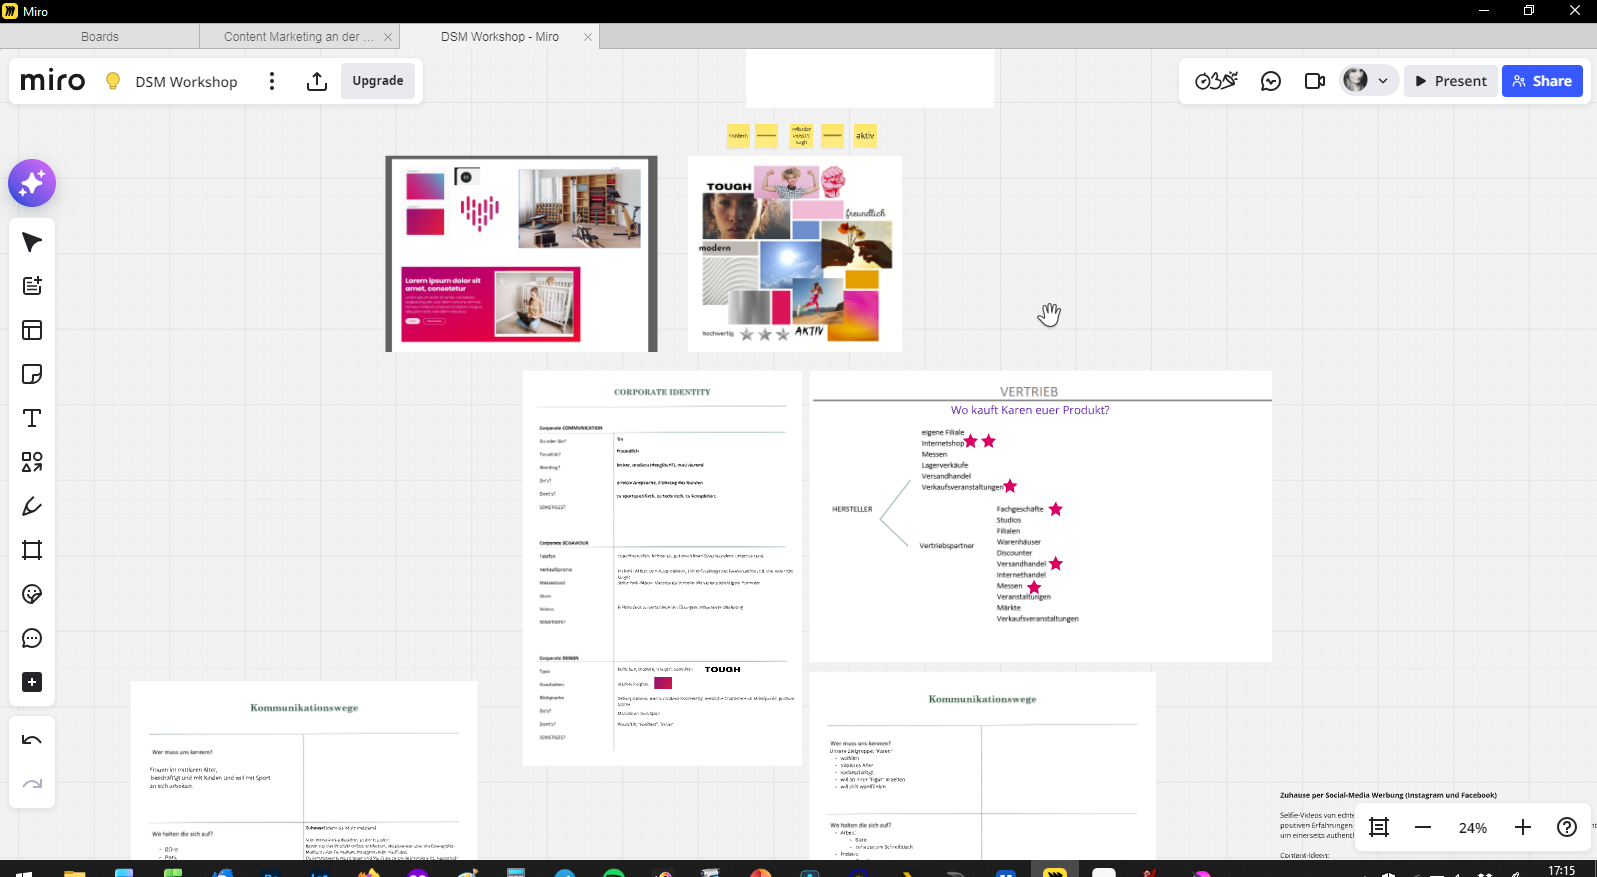This screenshot has width=1597, height=877.
Task: Open the Comment tool in sidebar
Action: click(x=32, y=638)
